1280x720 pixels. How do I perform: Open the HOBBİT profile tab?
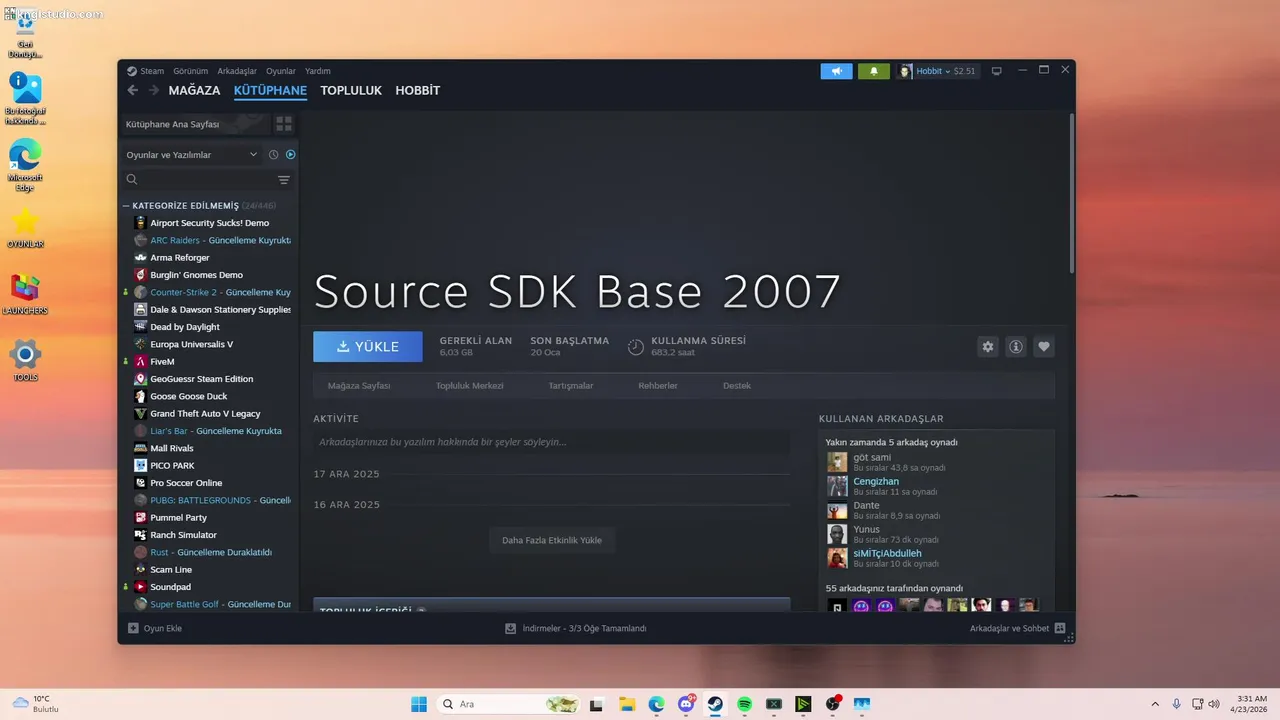[418, 90]
